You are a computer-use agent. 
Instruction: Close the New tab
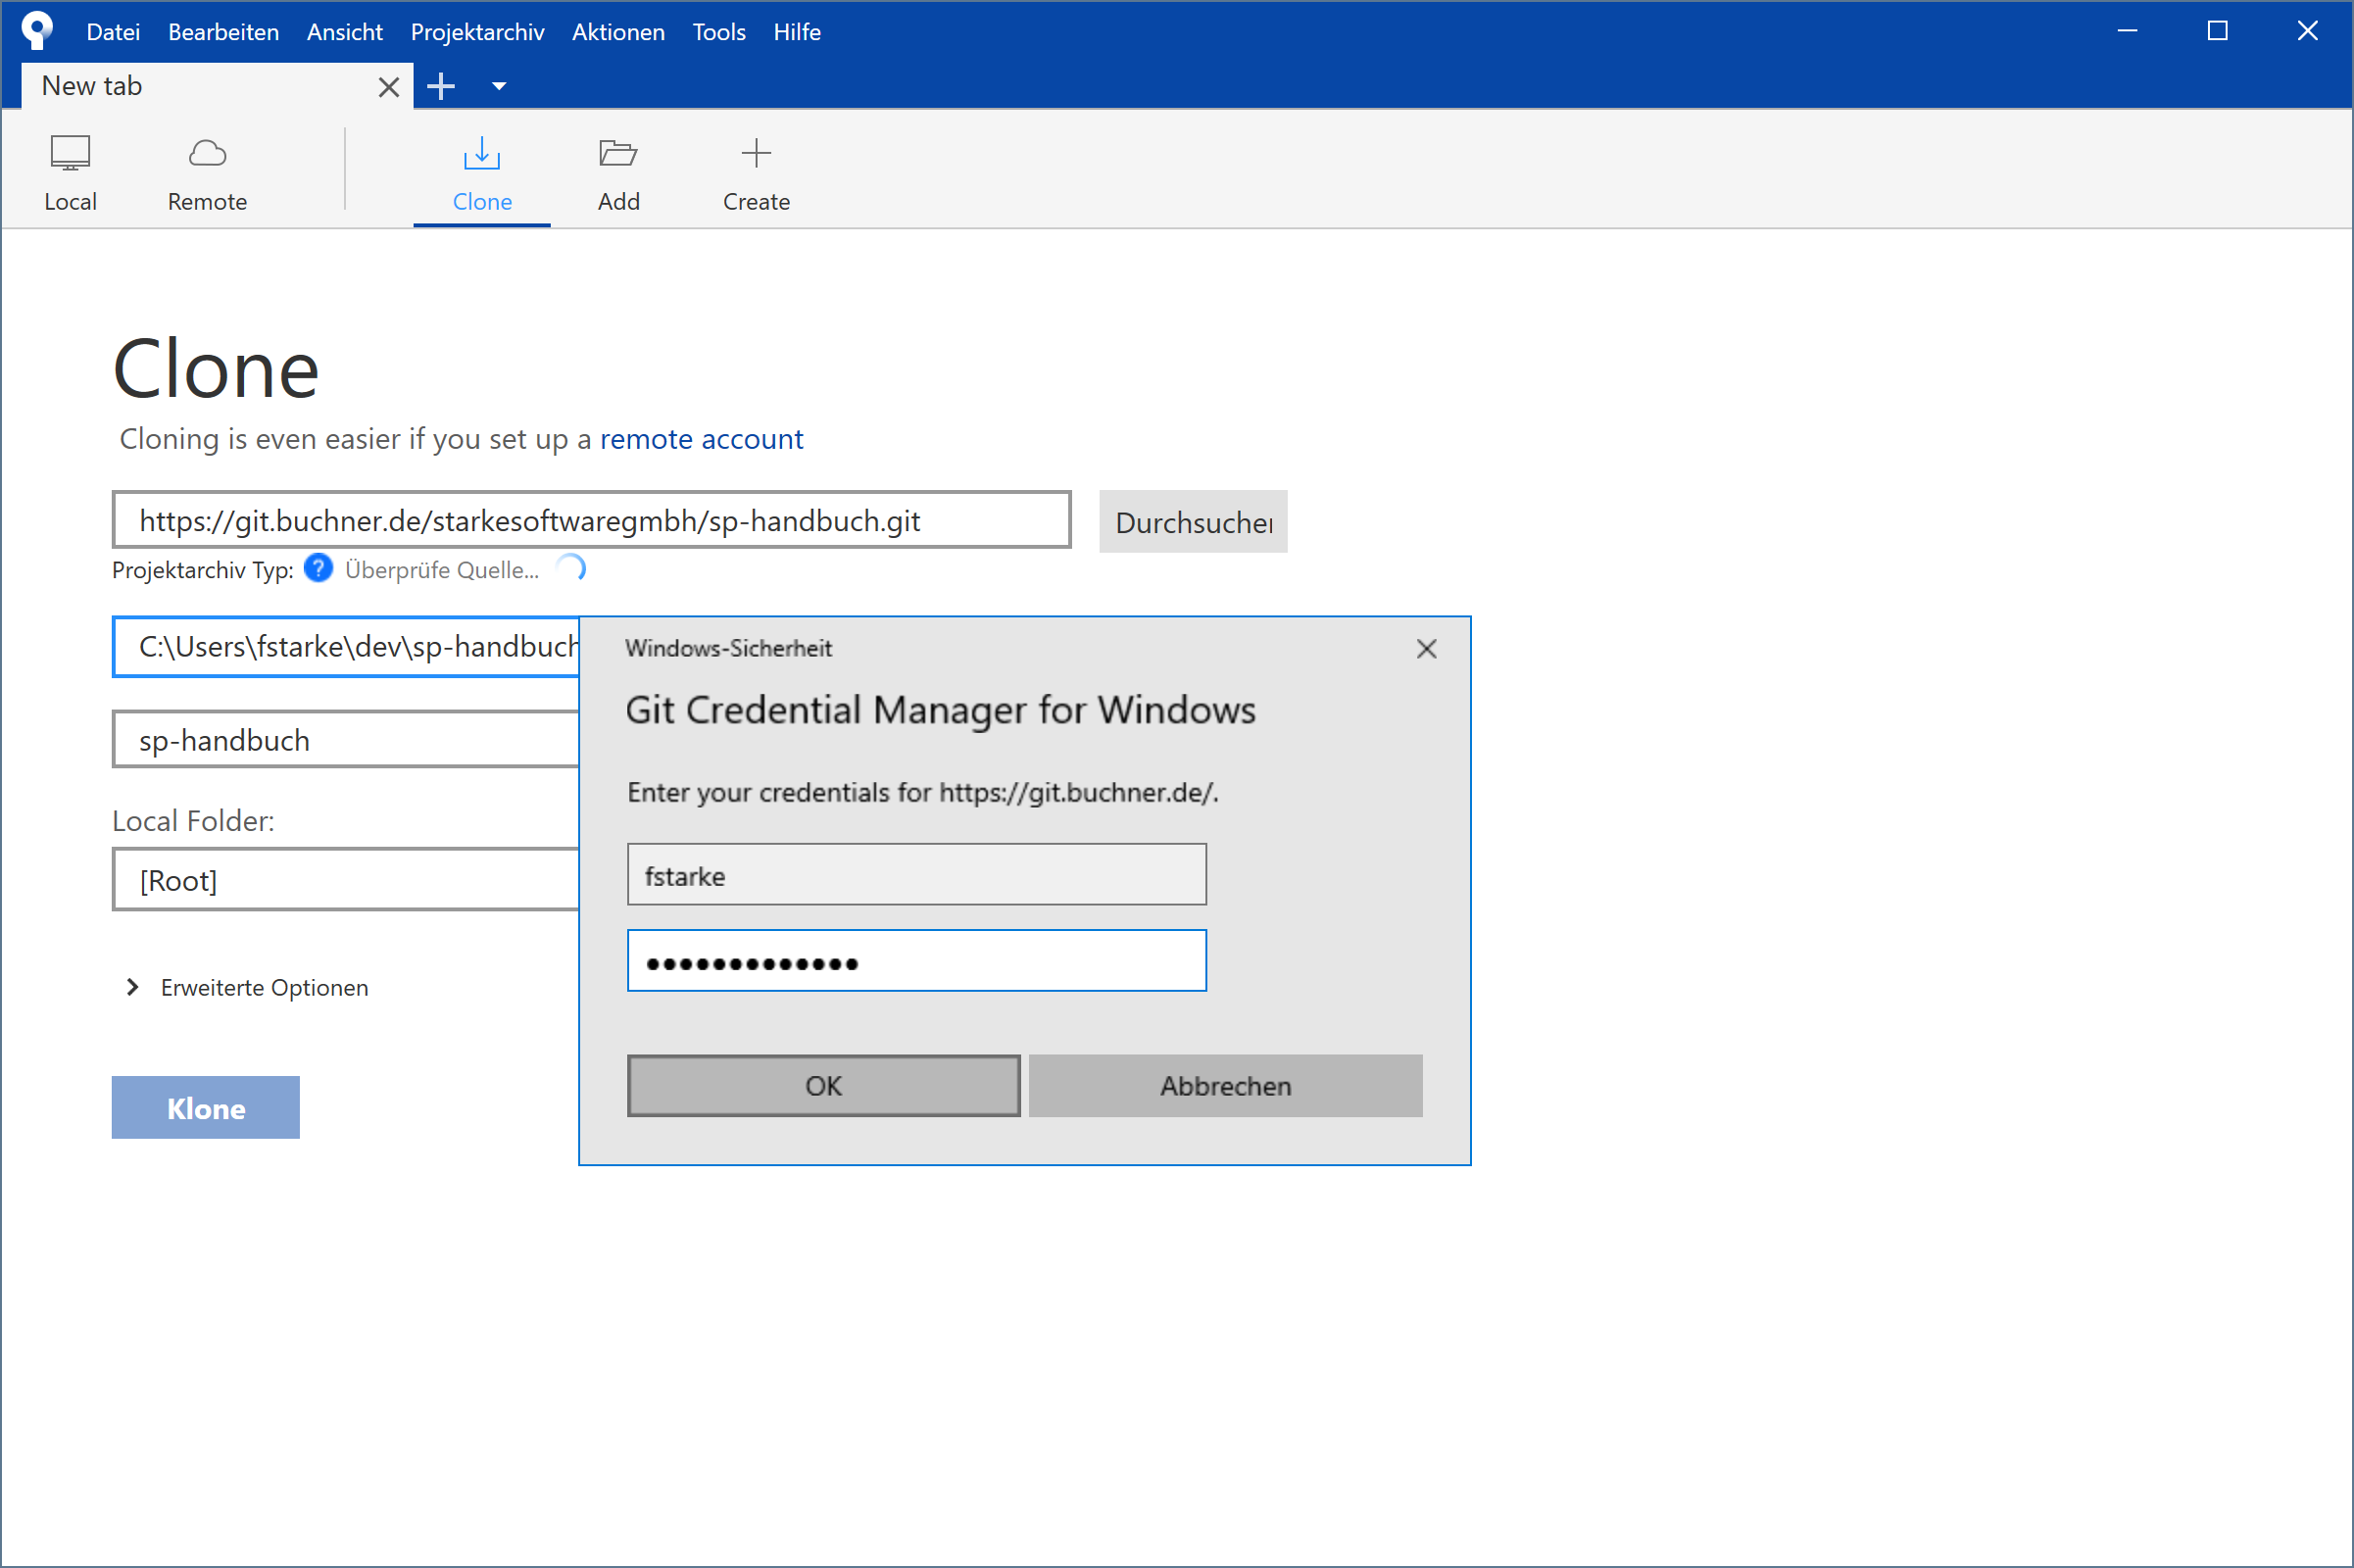(x=389, y=88)
